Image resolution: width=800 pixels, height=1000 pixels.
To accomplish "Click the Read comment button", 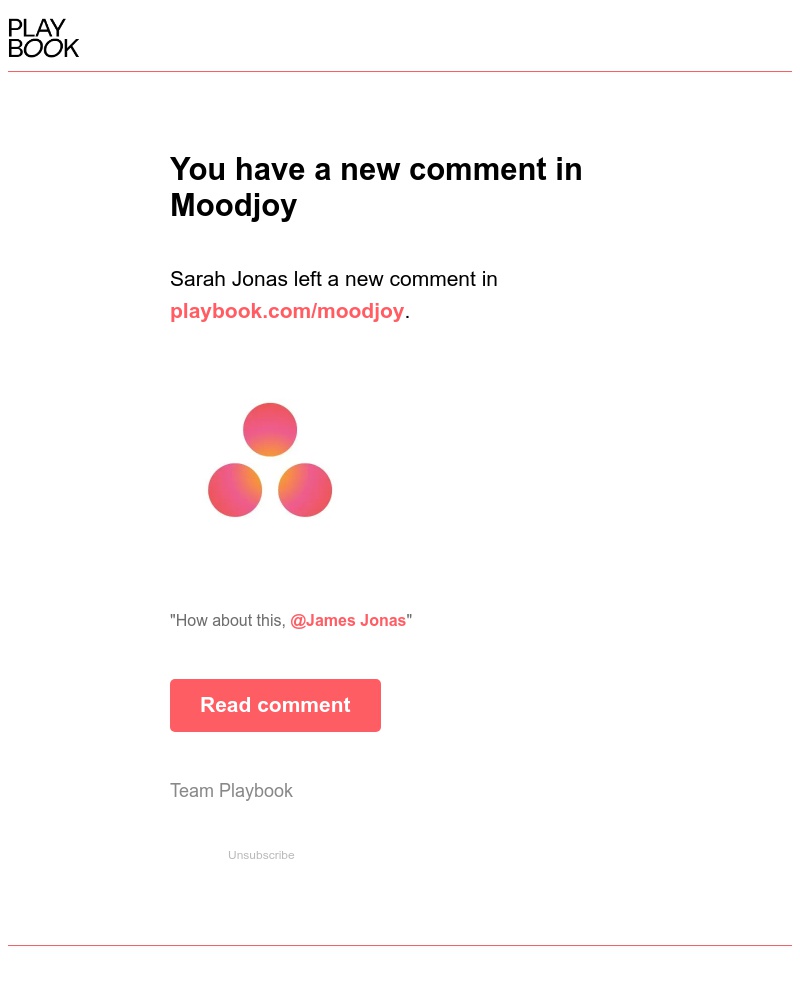I will (x=275, y=705).
